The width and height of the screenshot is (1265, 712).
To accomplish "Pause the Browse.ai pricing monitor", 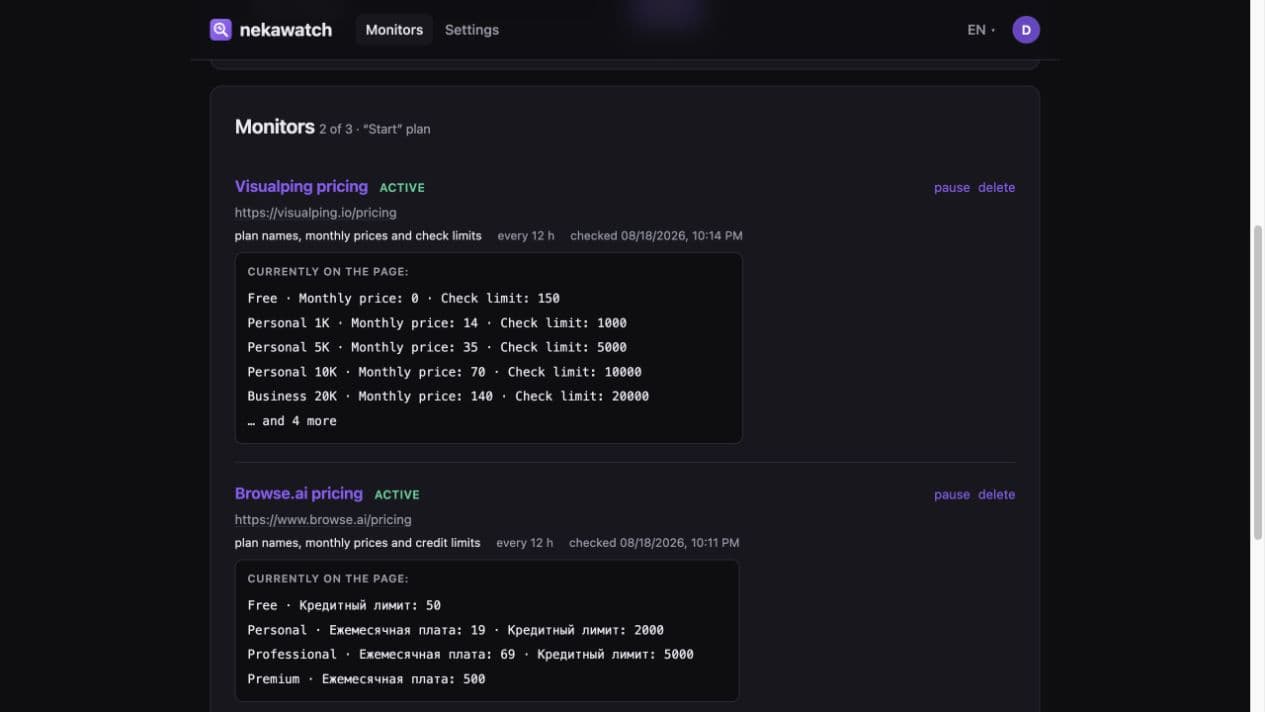I will (952, 494).
